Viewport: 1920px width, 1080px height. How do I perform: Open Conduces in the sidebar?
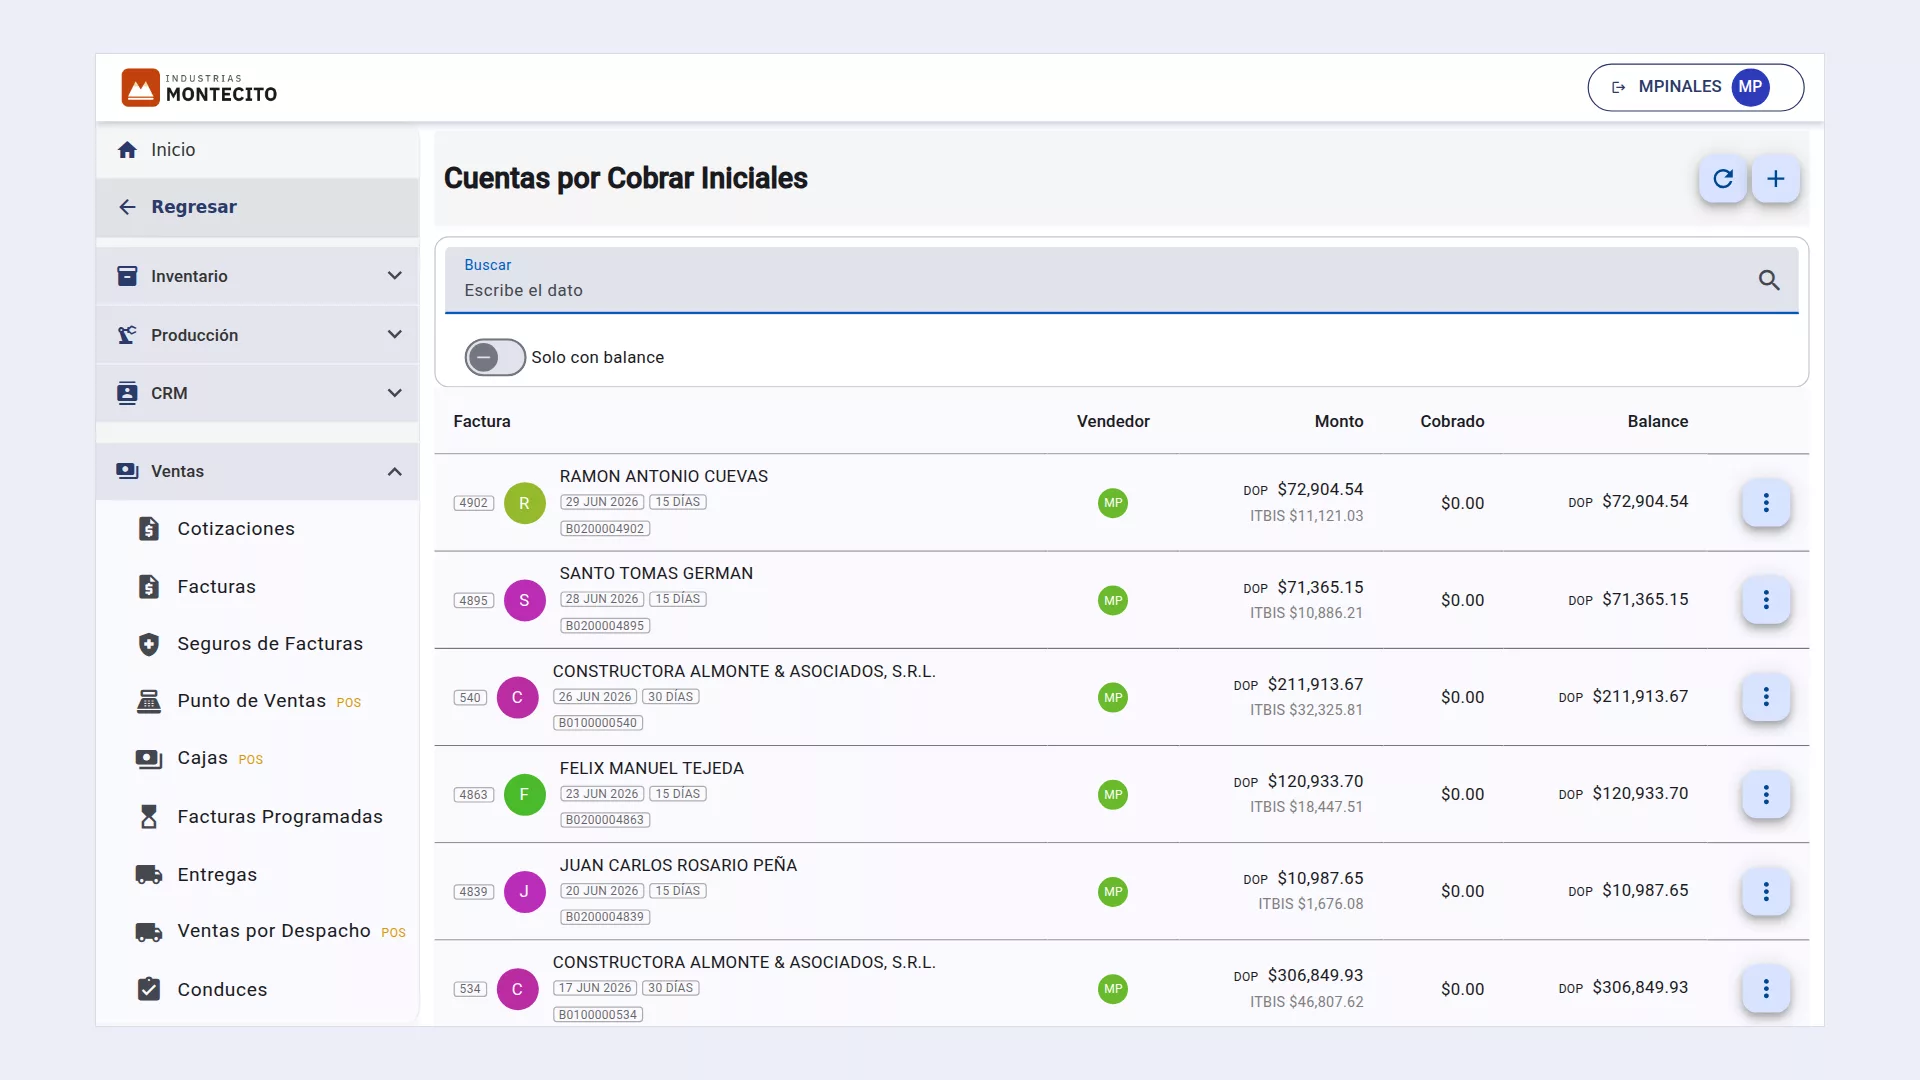(x=257, y=990)
